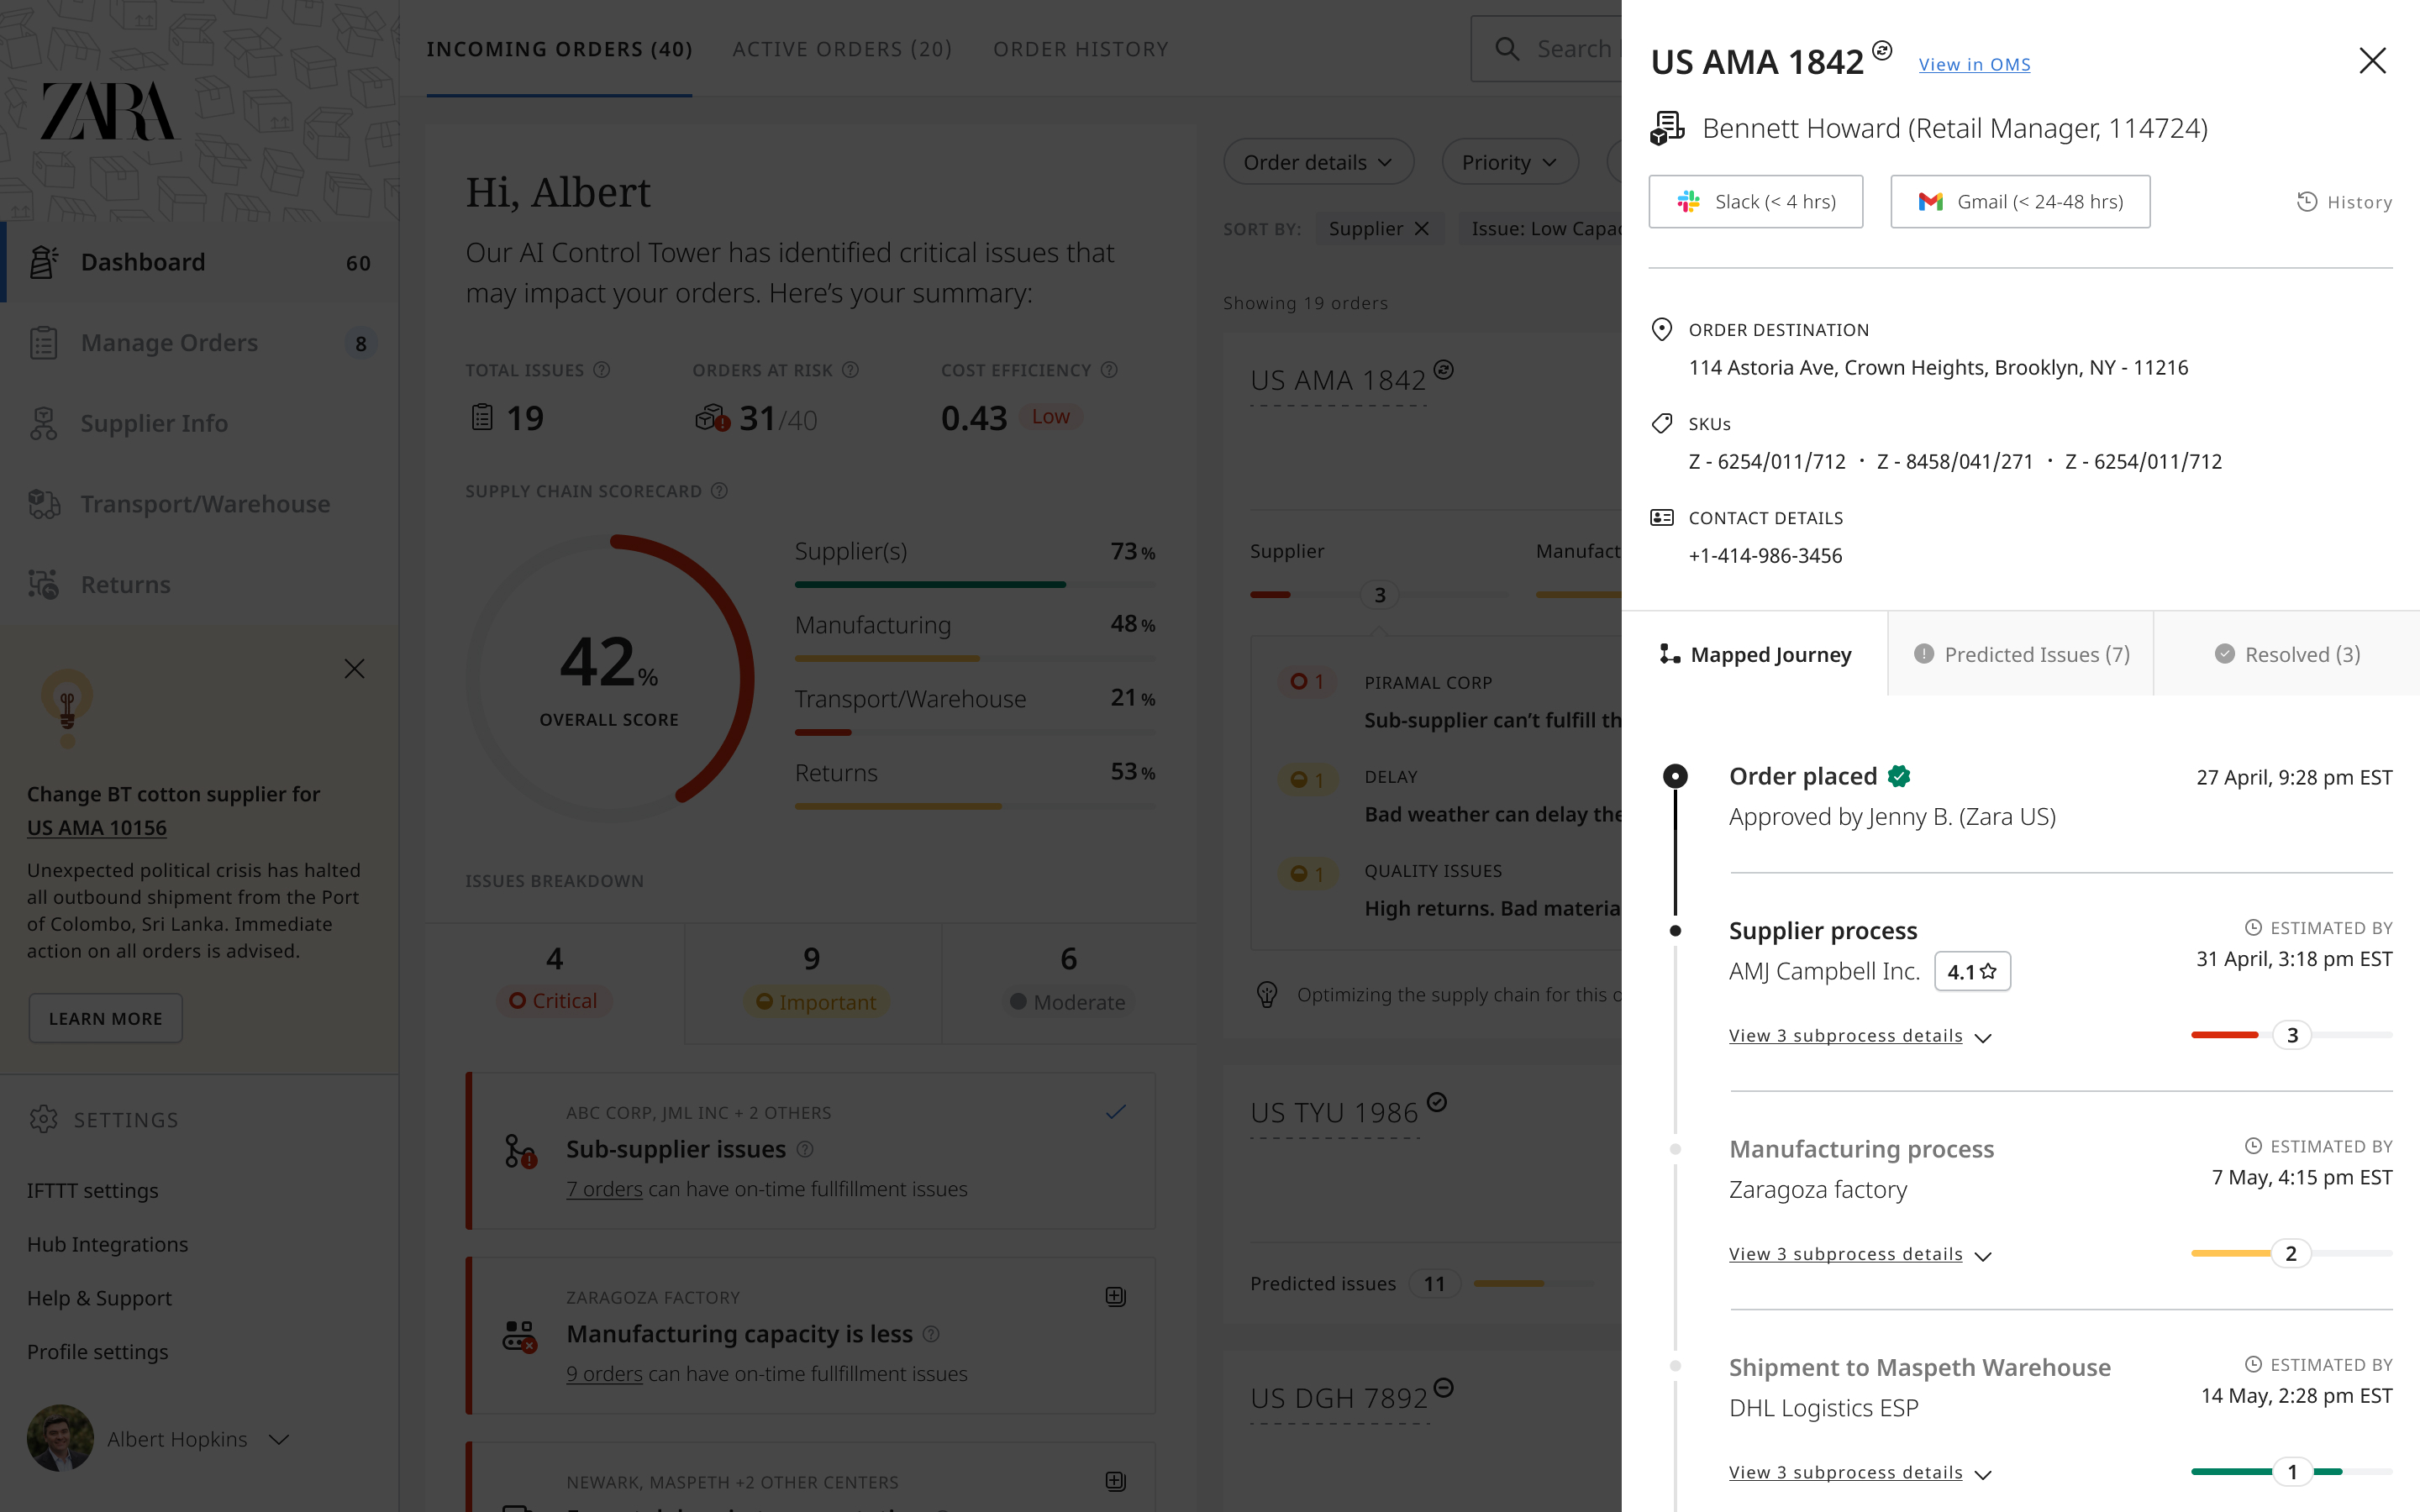
Task: Click the Manufacturing 48% score bar
Action: click(975, 658)
